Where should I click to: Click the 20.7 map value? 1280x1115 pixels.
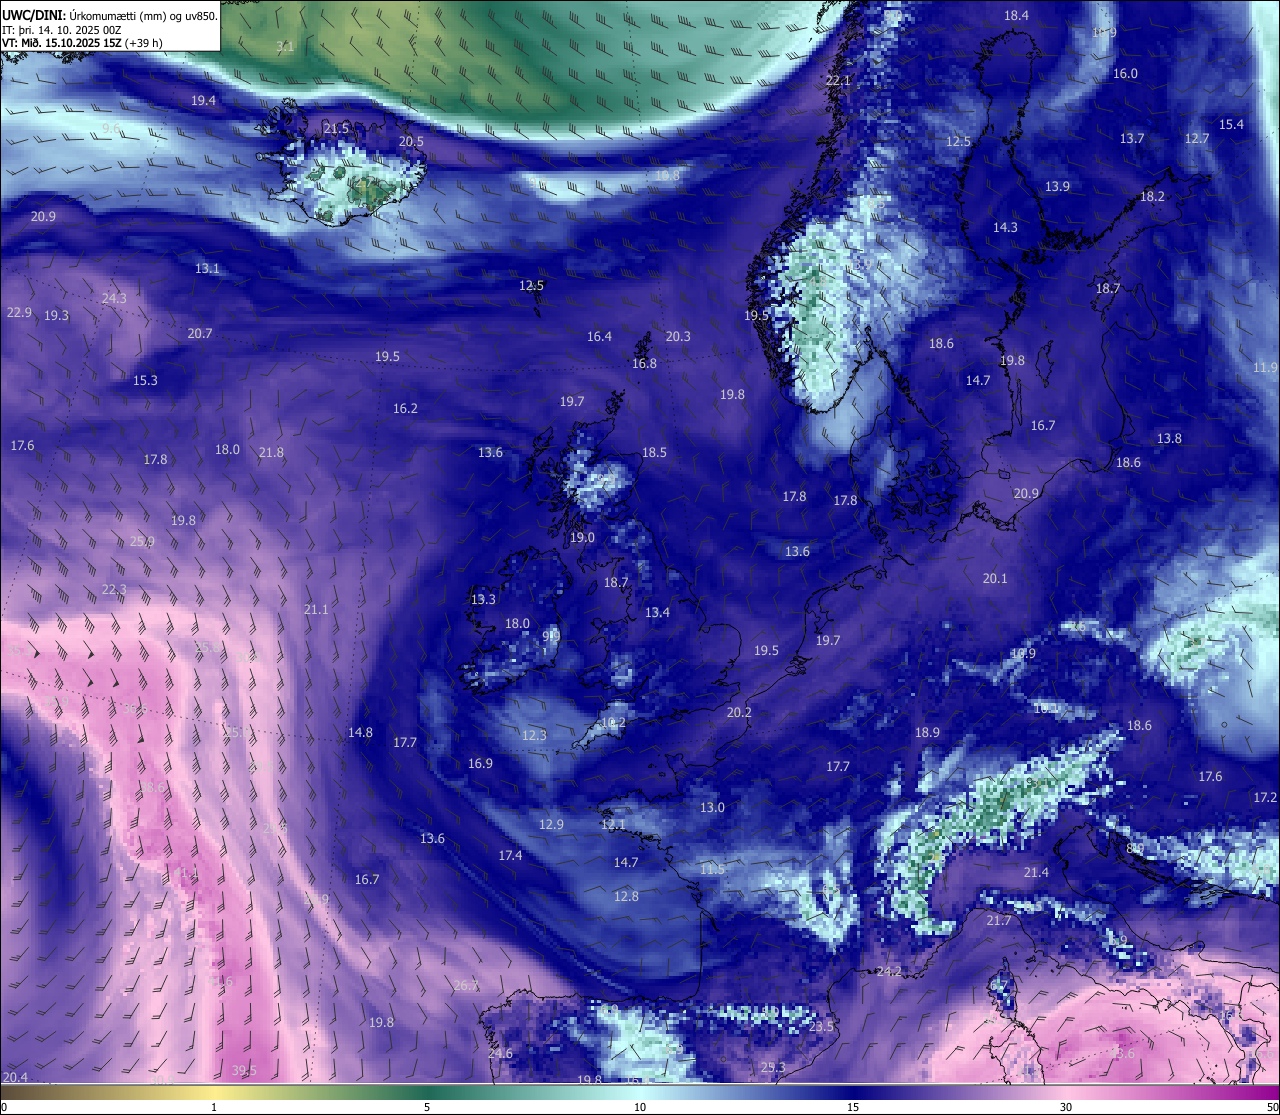pos(200,334)
